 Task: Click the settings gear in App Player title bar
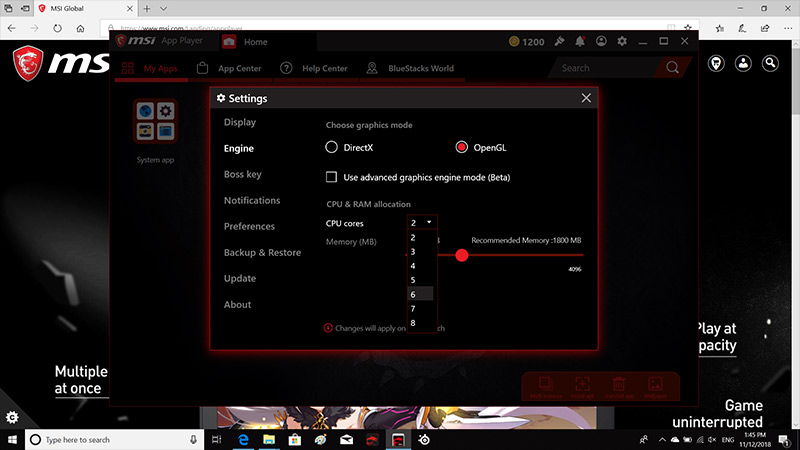pyautogui.click(x=621, y=42)
